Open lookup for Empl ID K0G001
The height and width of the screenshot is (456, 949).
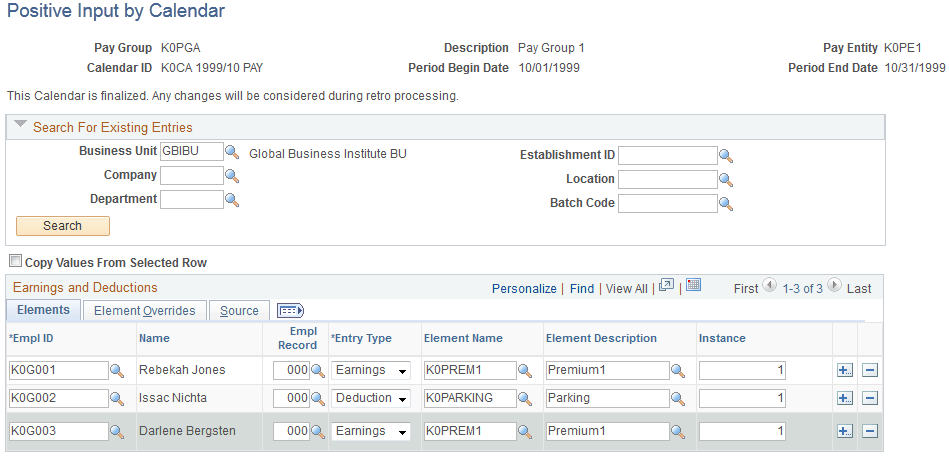coord(117,371)
